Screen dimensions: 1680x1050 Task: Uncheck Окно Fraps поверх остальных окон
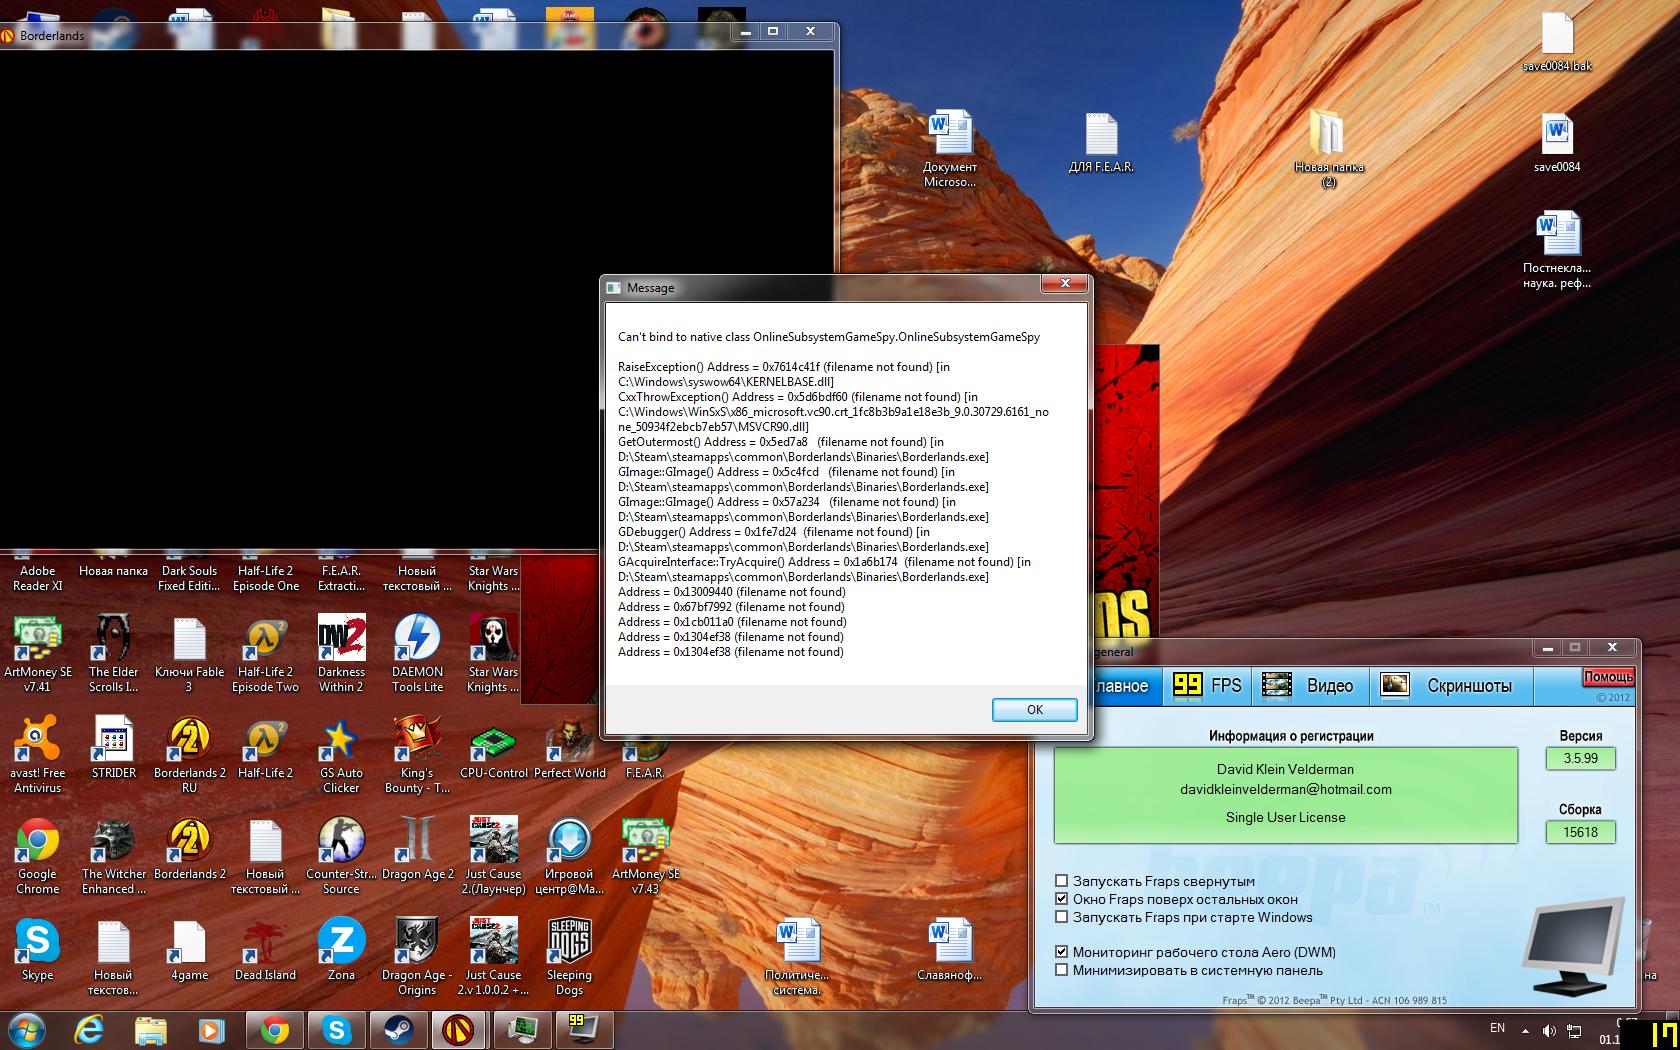click(1061, 899)
